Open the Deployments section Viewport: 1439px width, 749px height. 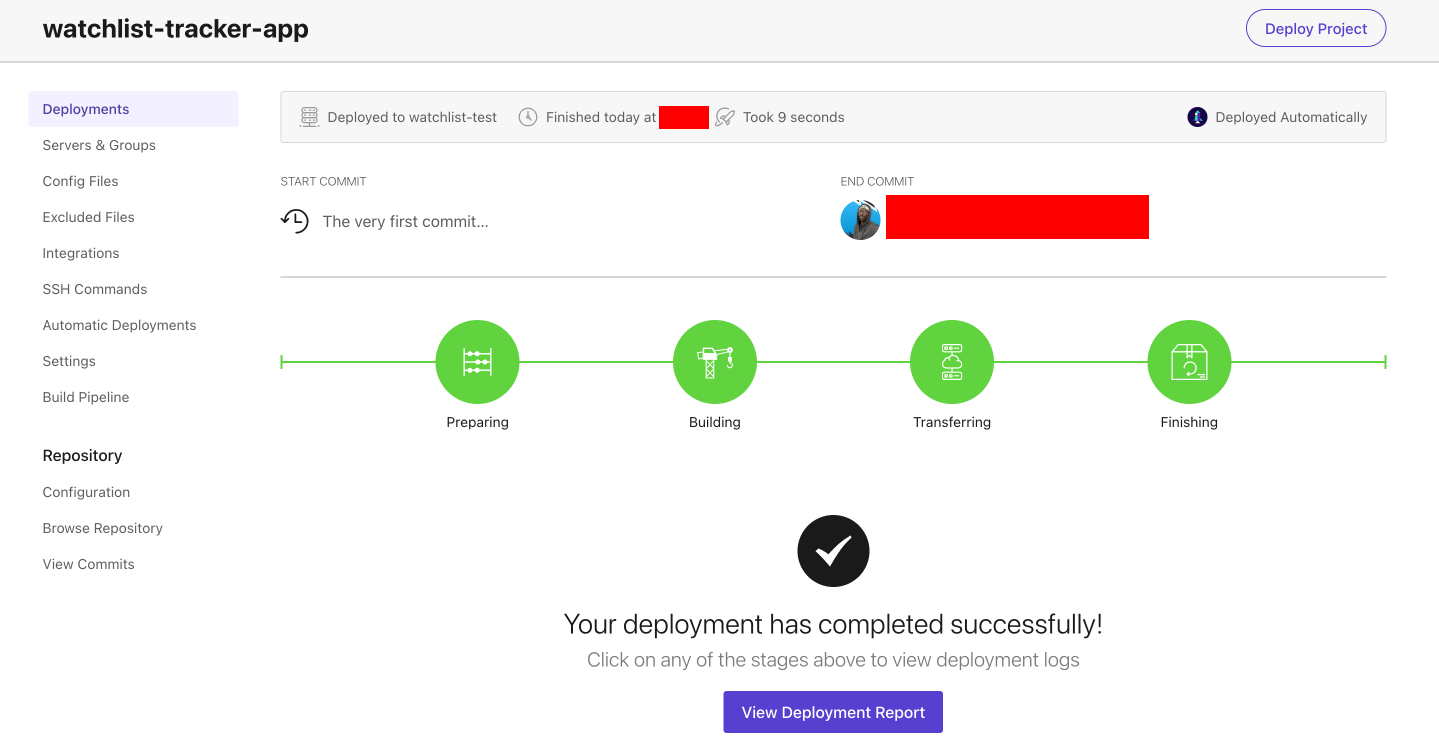coord(85,108)
